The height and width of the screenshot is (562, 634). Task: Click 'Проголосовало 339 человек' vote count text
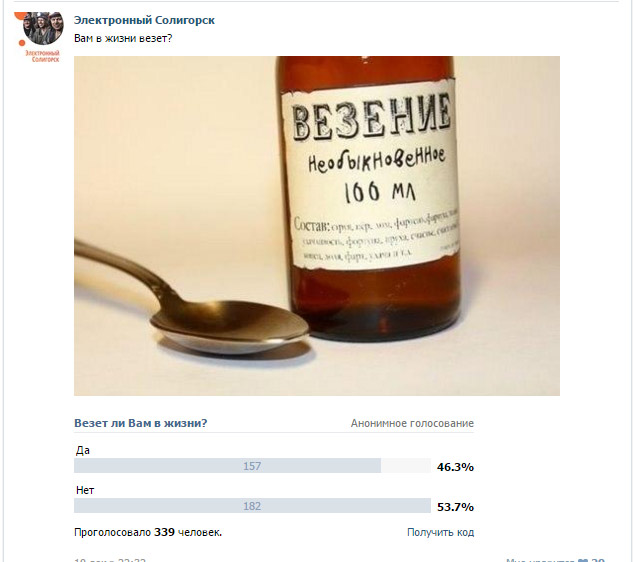tap(148, 532)
